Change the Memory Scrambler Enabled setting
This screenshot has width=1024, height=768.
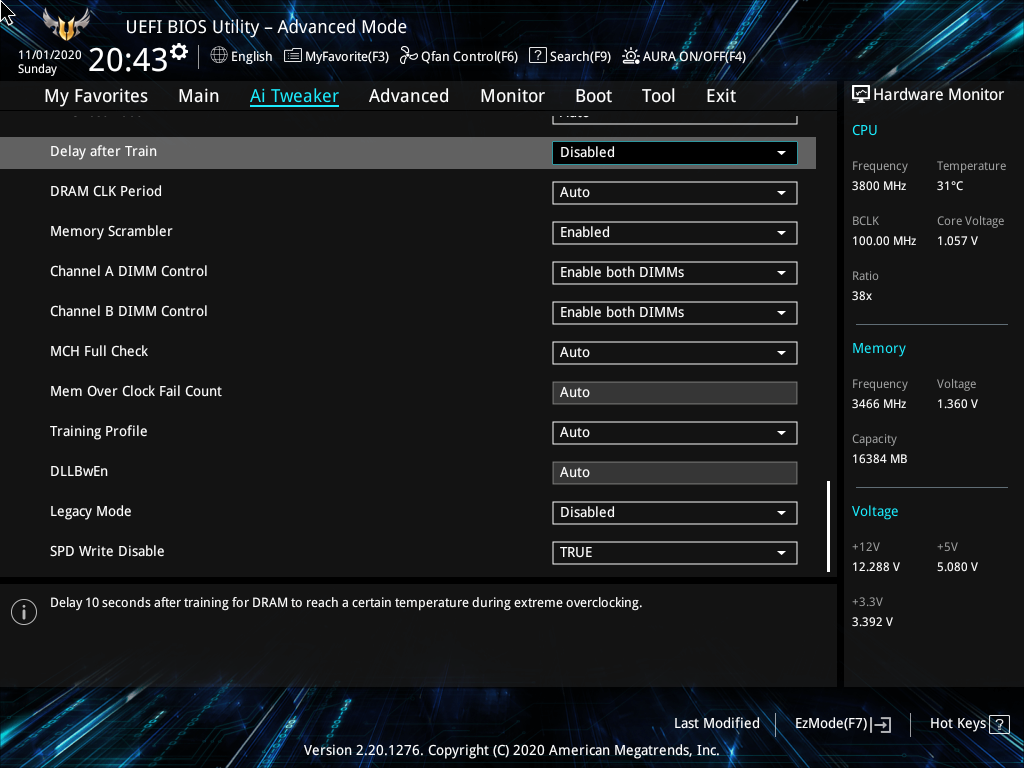pyautogui.click(x=674, y=233)
